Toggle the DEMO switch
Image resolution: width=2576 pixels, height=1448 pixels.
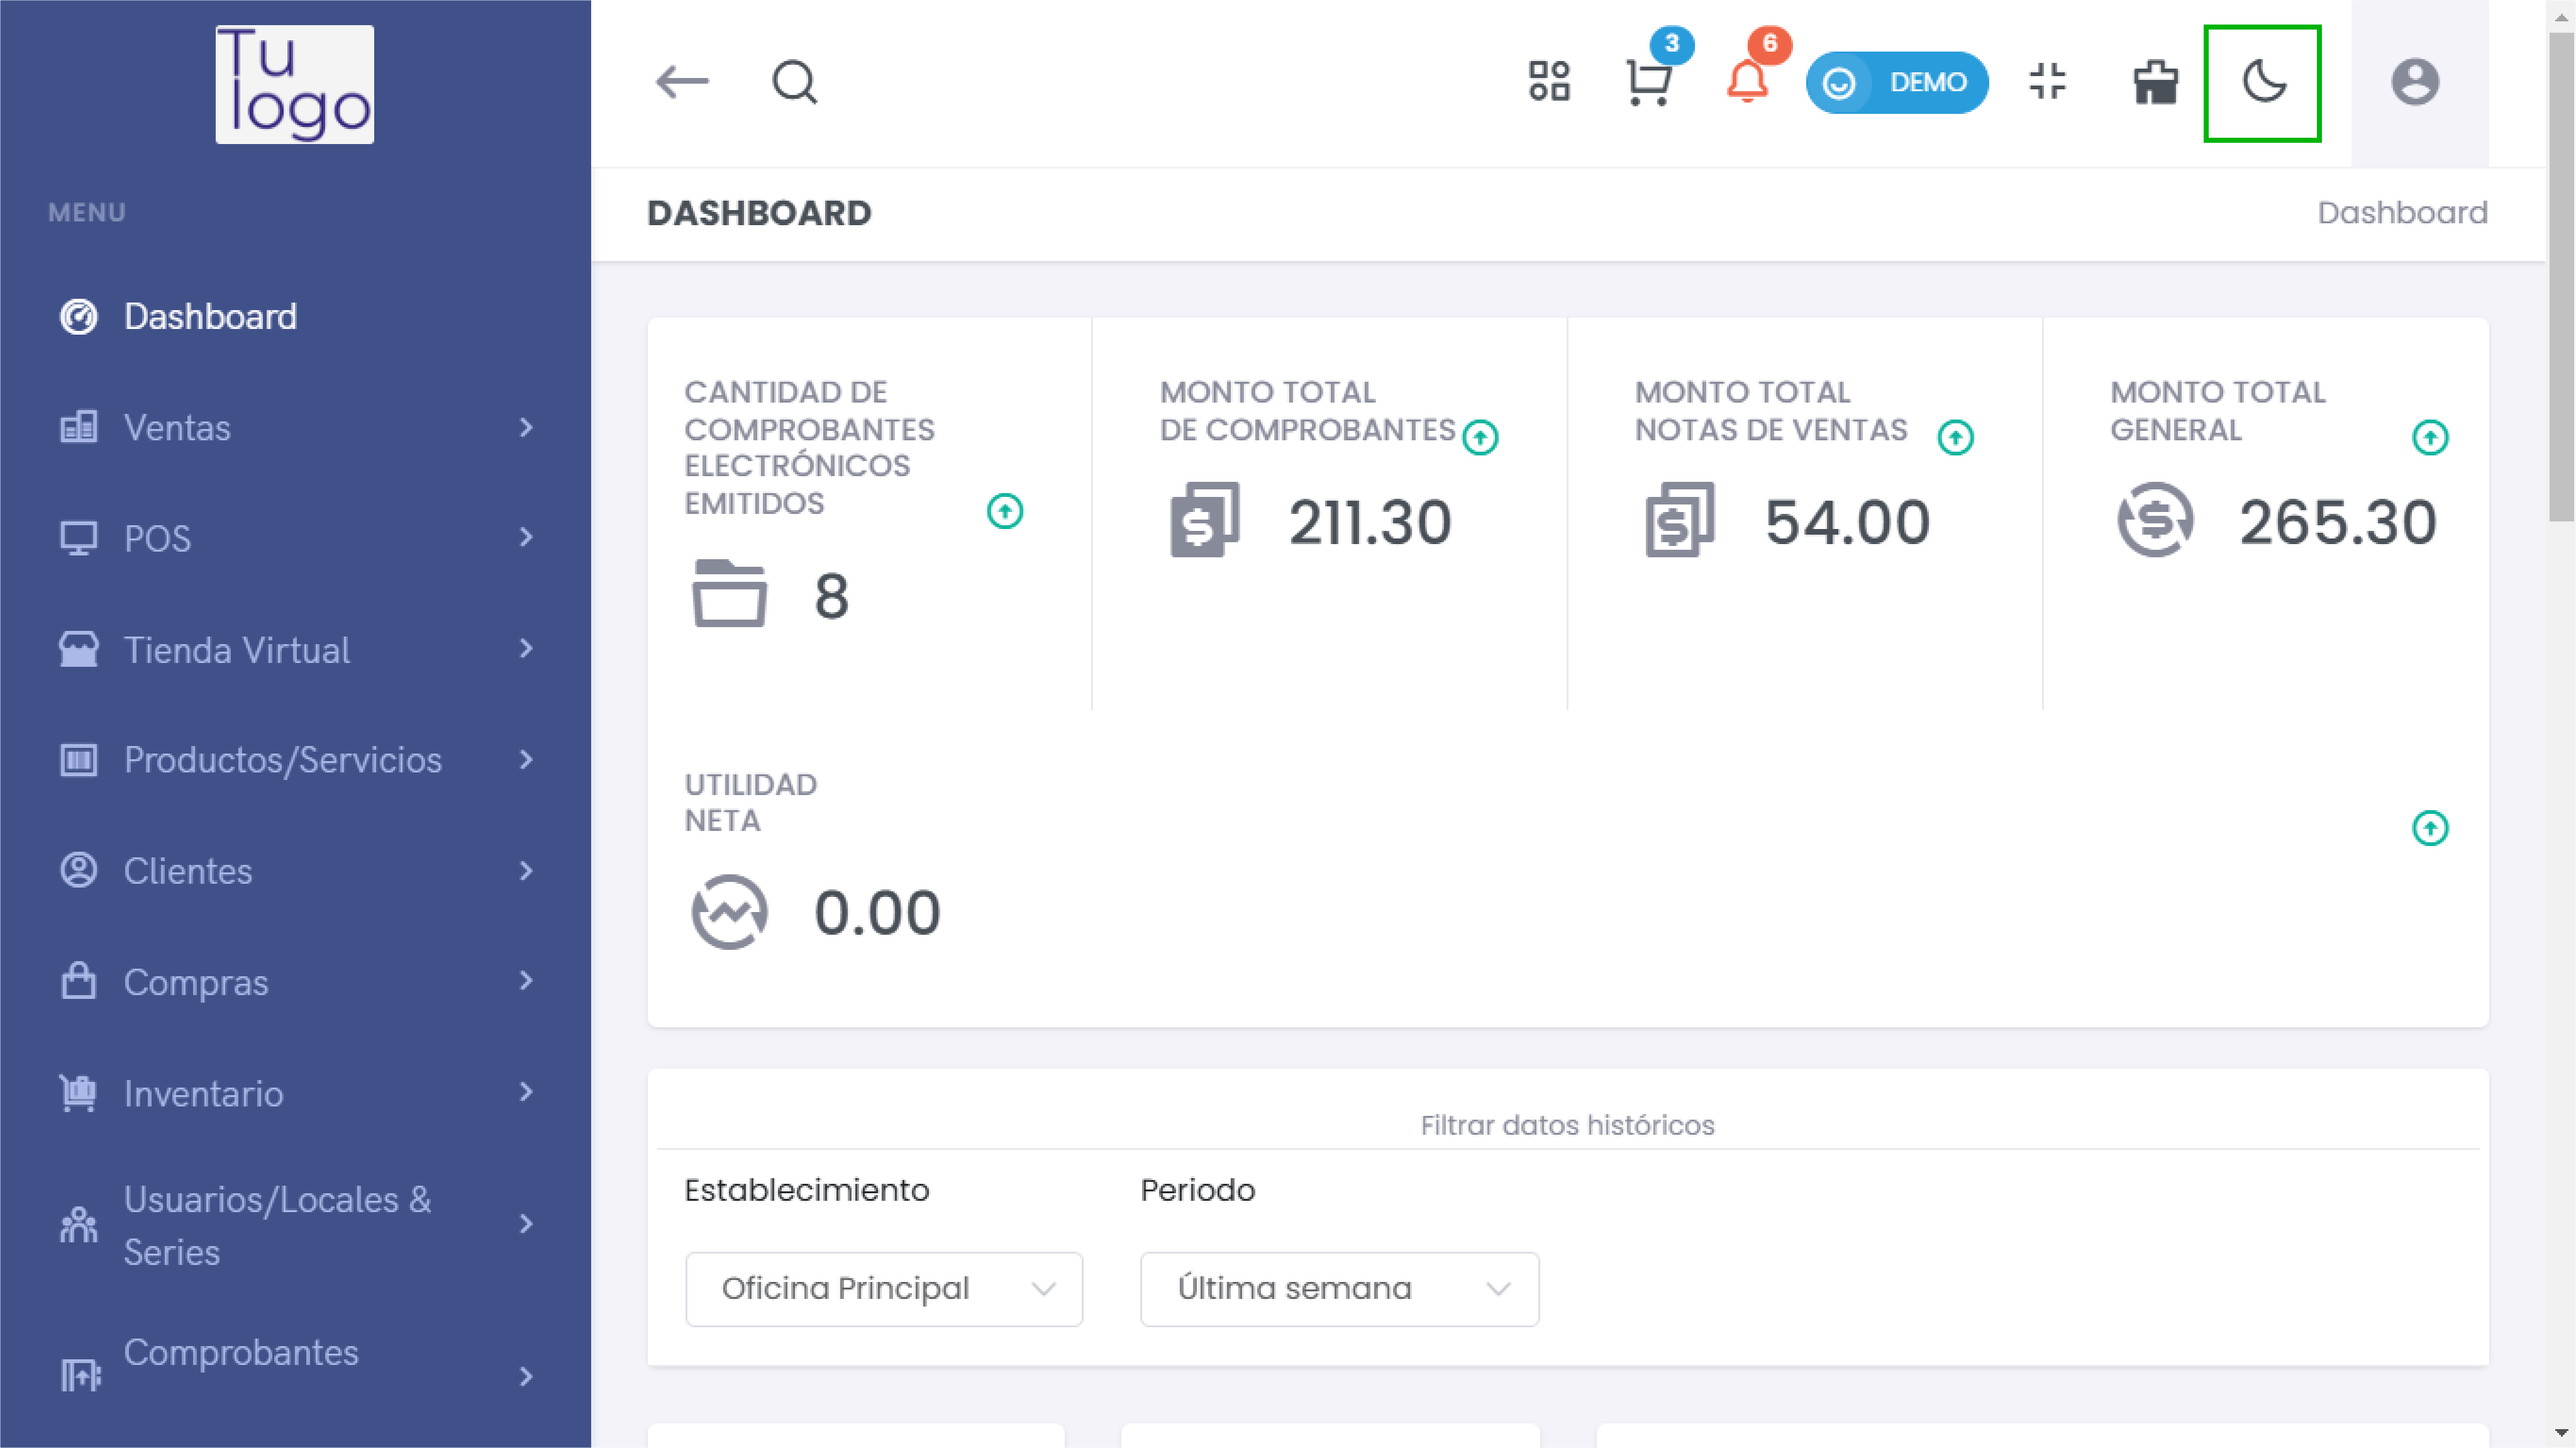[x=1896, y=82]
